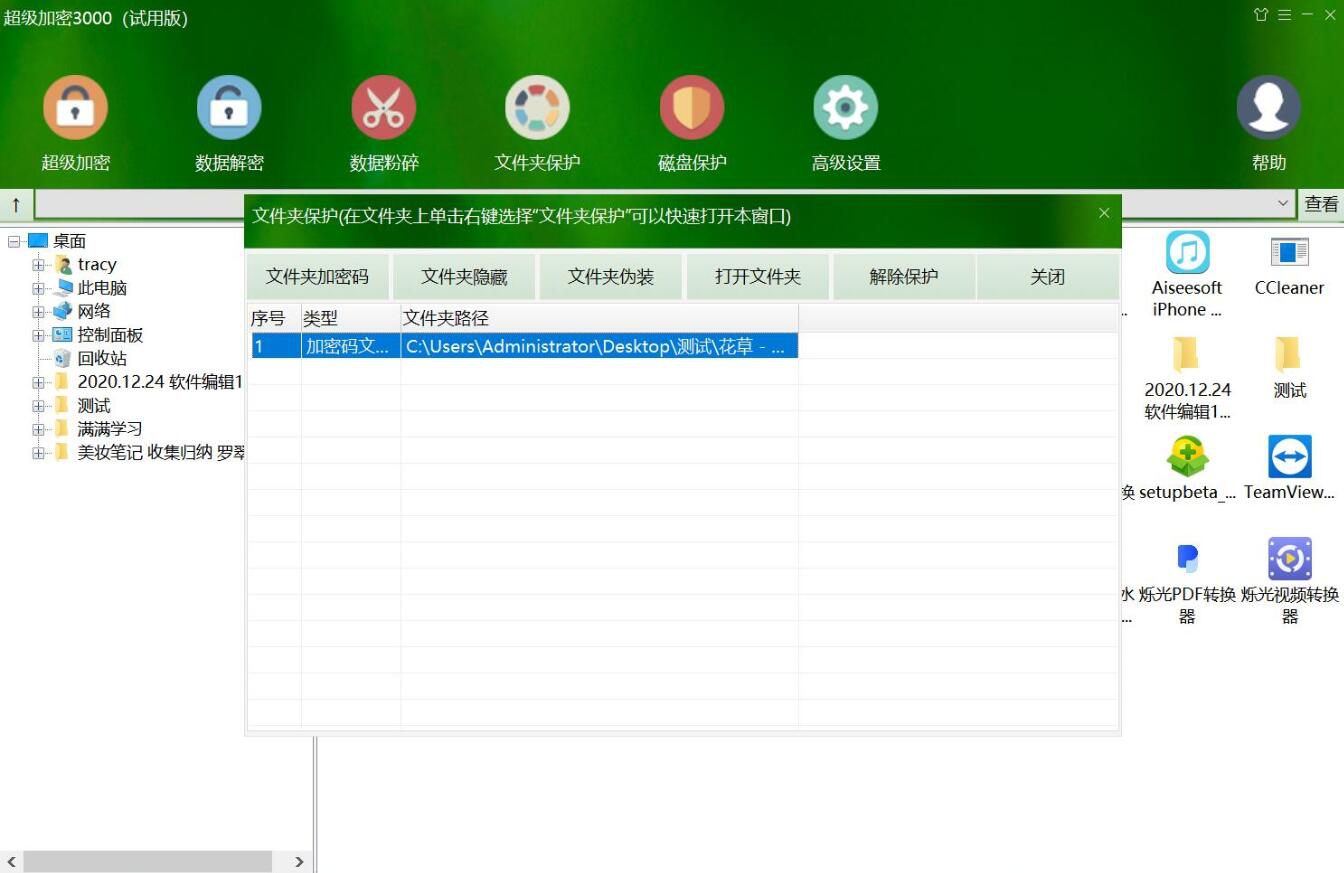Expand the 网络 tree node
Screen dimensions: 1344x873
38,311
